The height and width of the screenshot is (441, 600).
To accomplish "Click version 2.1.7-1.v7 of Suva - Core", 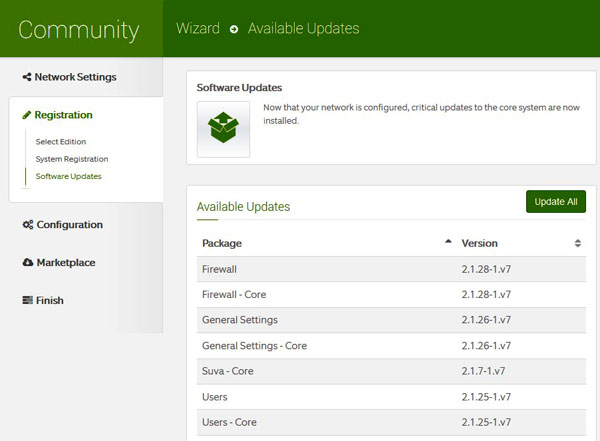I will [x=483, y=371].
